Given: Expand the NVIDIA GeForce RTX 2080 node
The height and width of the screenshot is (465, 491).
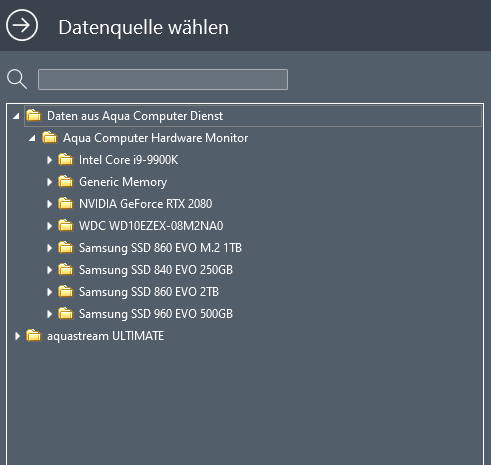Looking at the screenshot, I should click(49, 204).
